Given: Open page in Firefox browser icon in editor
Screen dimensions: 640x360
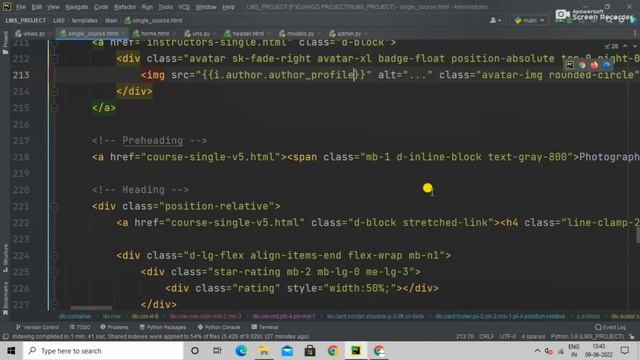Looking at the screenshot, I should click(594, 65).
